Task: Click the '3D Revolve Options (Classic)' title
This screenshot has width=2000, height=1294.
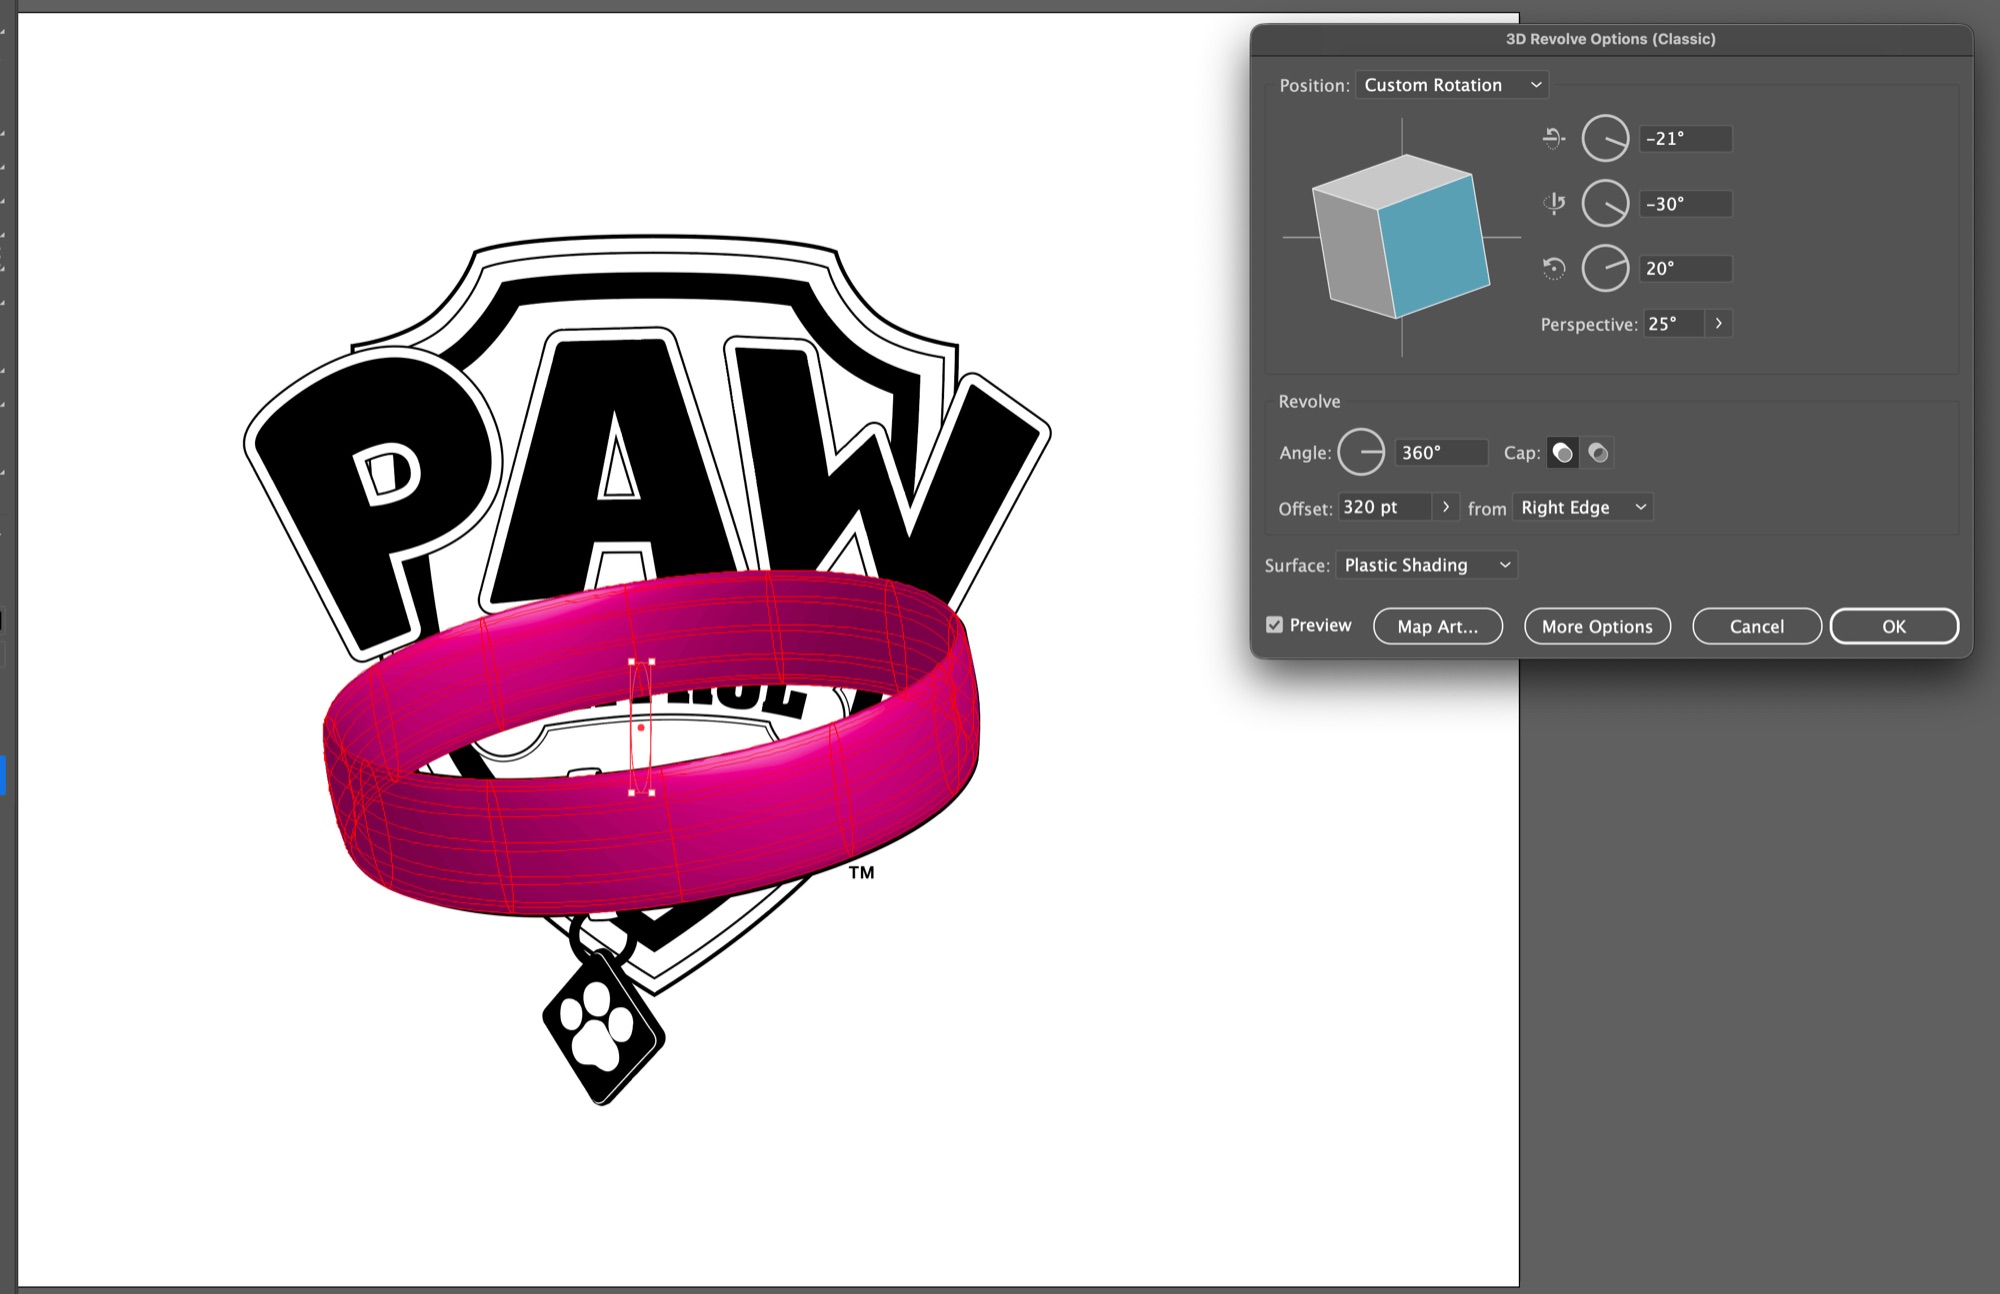Action: 1610,39
